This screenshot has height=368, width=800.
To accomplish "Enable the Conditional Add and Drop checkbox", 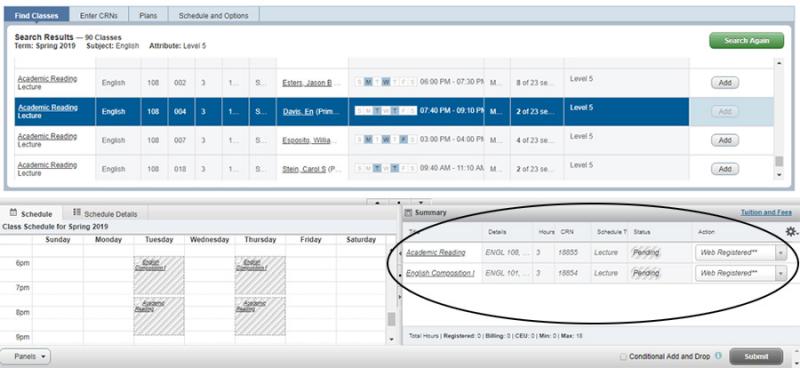I will coord(623,357).
